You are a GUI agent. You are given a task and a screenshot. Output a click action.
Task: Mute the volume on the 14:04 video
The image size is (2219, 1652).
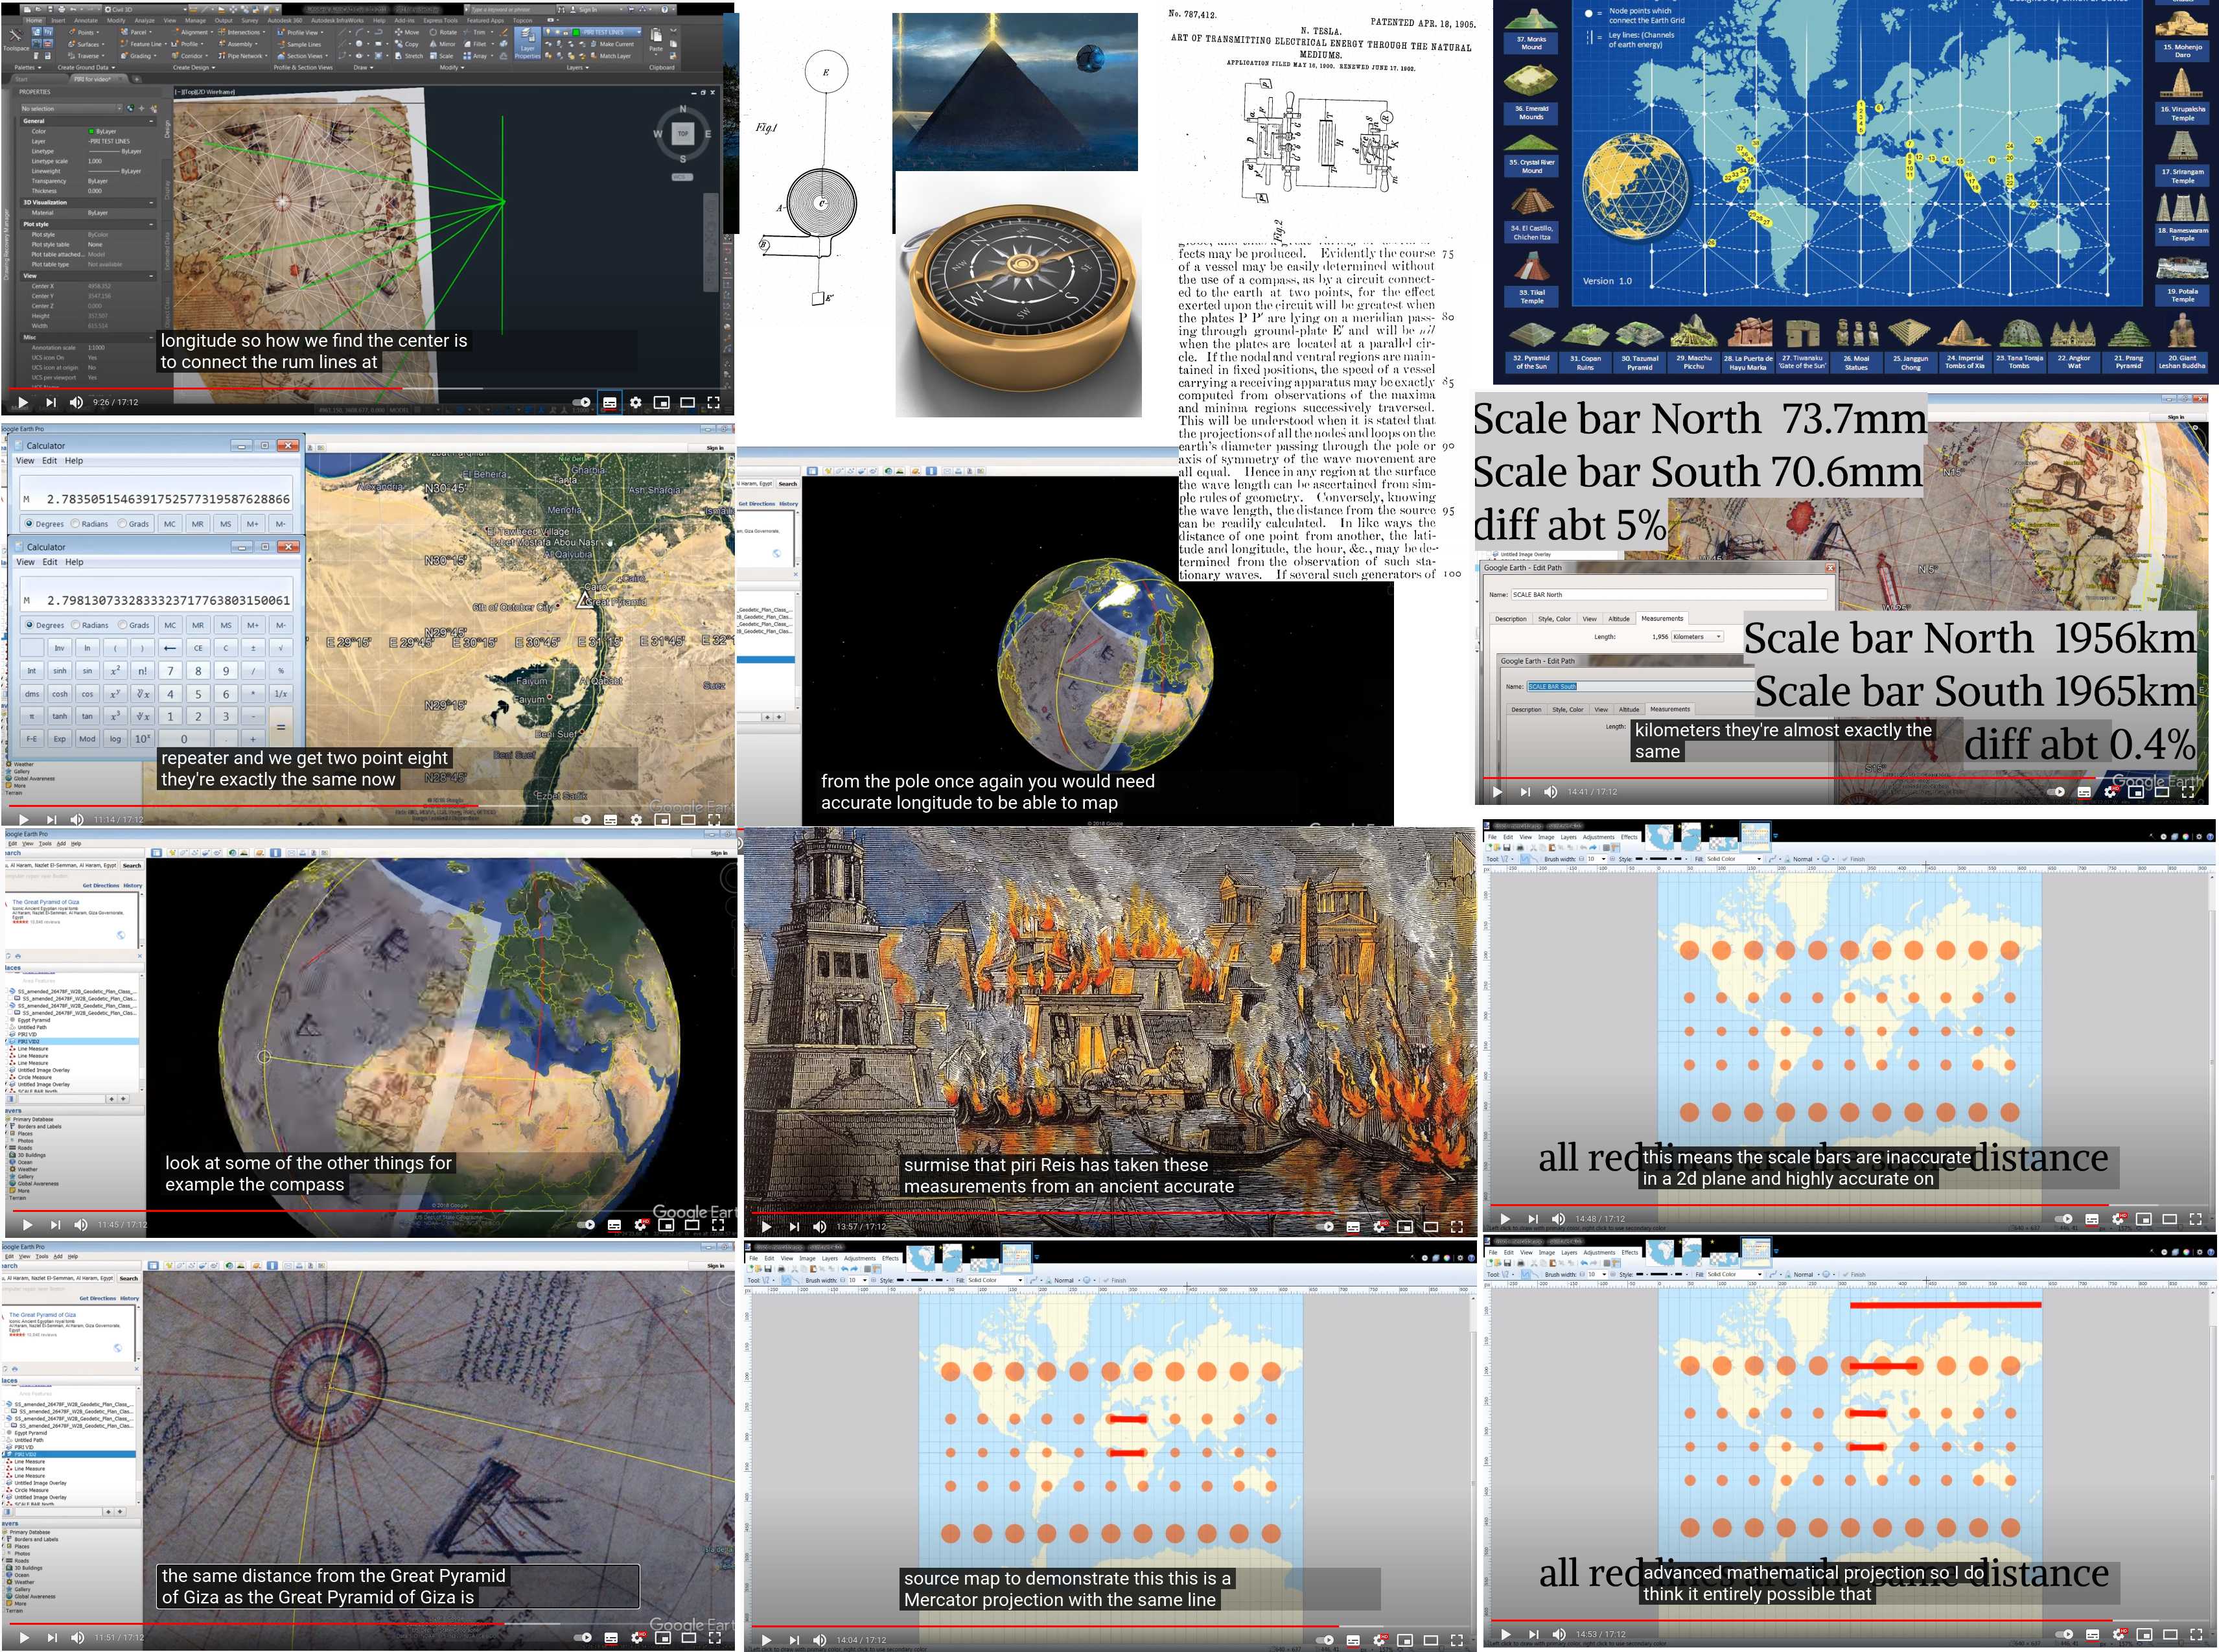click(820, 1639)
